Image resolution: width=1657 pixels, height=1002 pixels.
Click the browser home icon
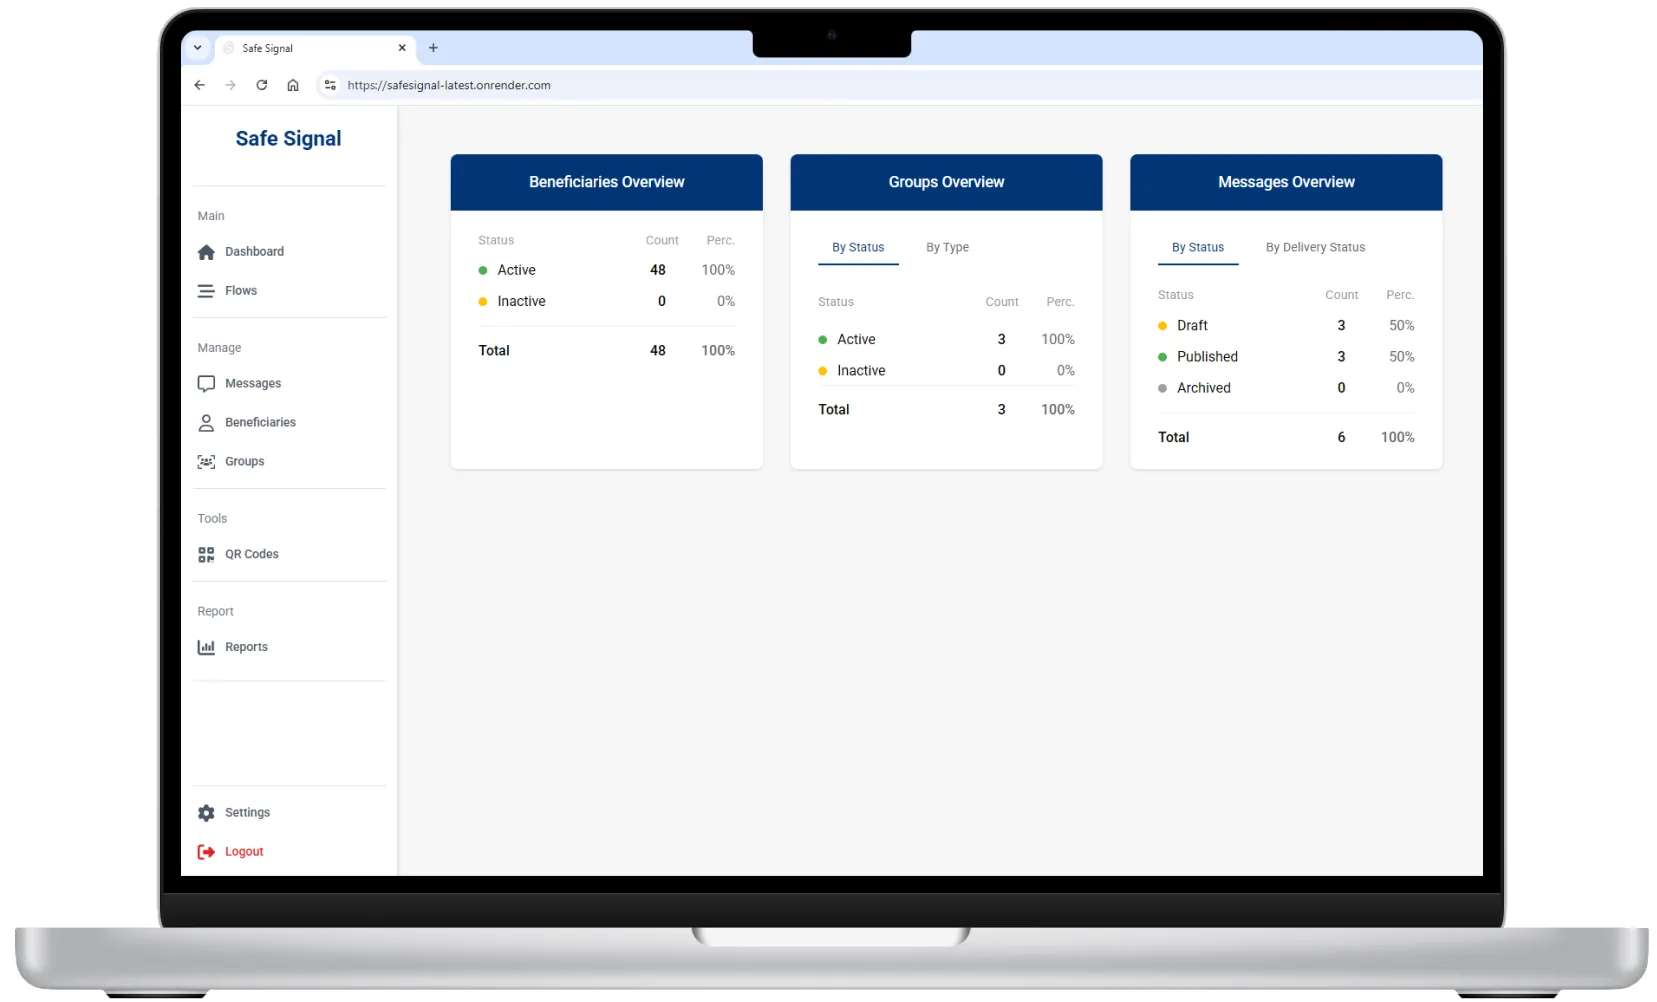tap(293, 85)
